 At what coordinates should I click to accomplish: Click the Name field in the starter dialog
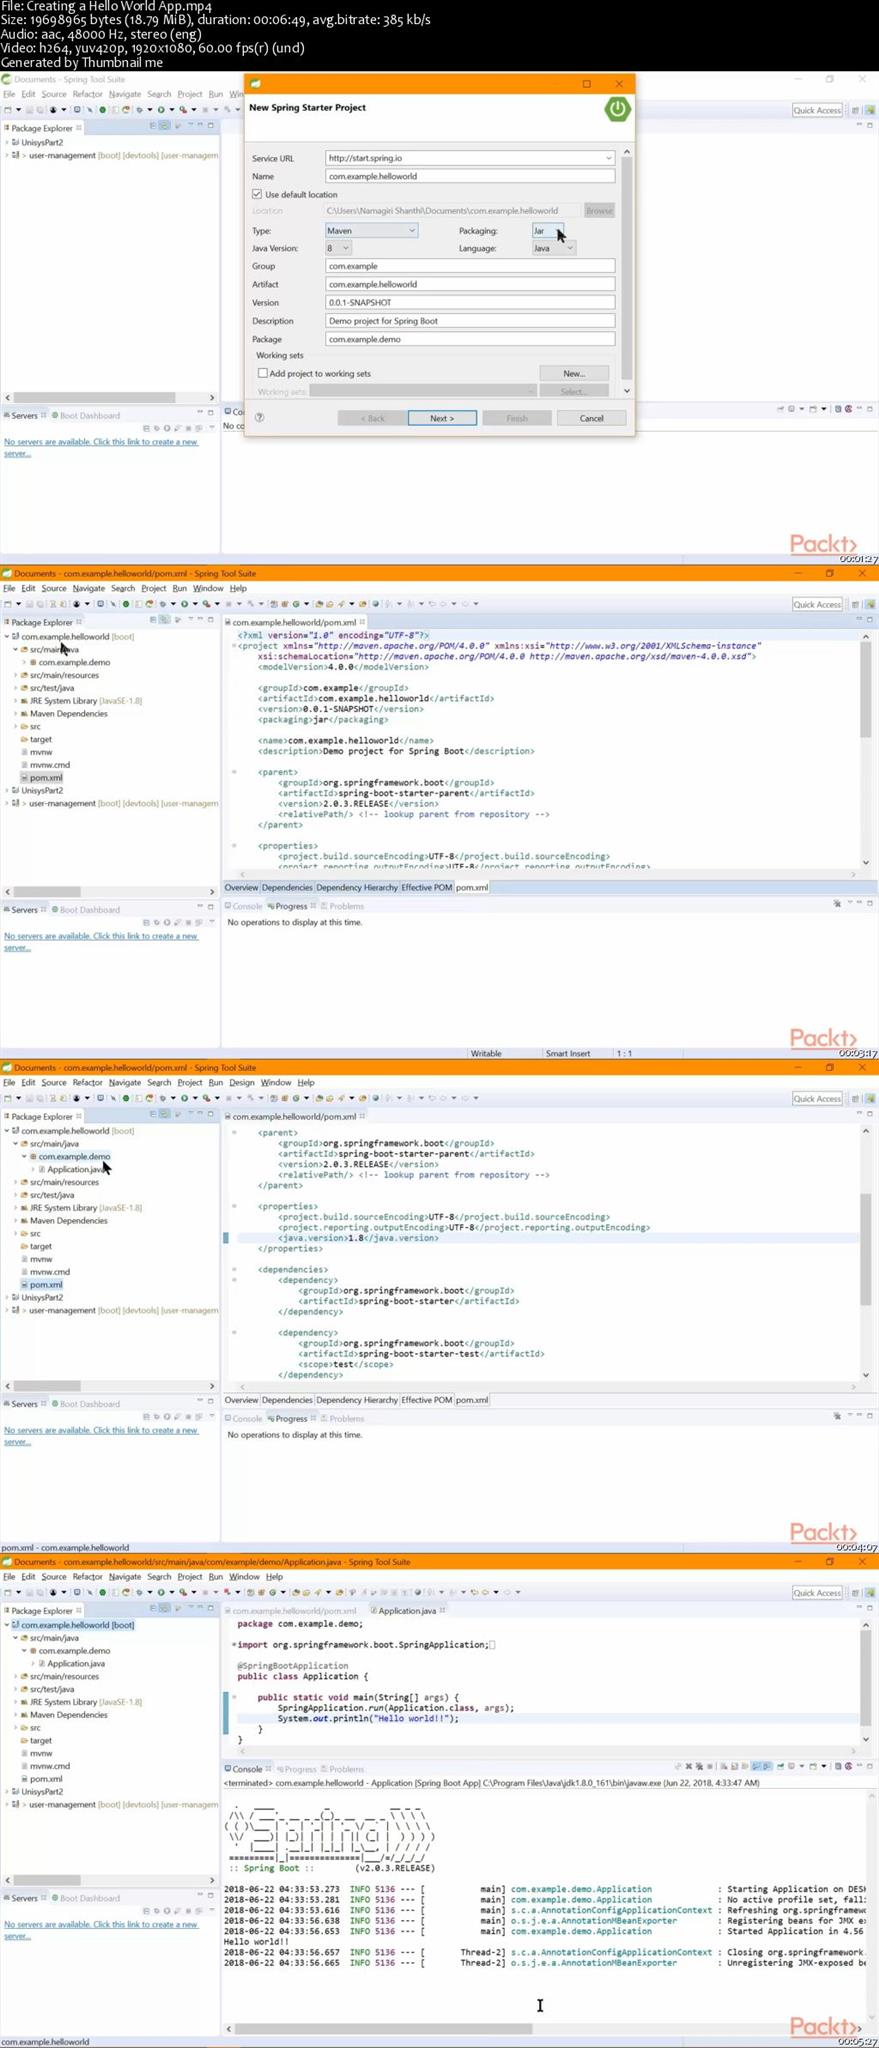[x=470, y=176]
